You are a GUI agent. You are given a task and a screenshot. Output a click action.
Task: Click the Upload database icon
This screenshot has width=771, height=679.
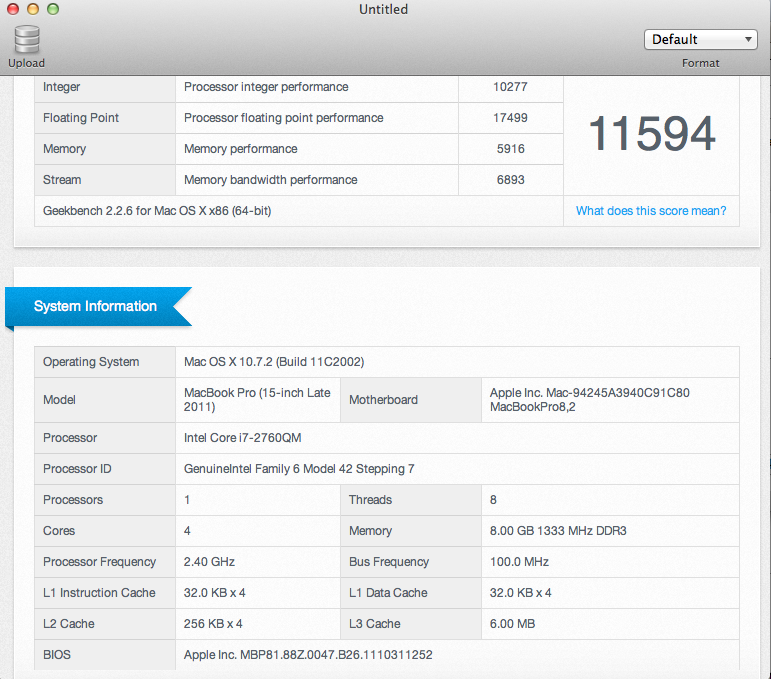pos(27,39)
